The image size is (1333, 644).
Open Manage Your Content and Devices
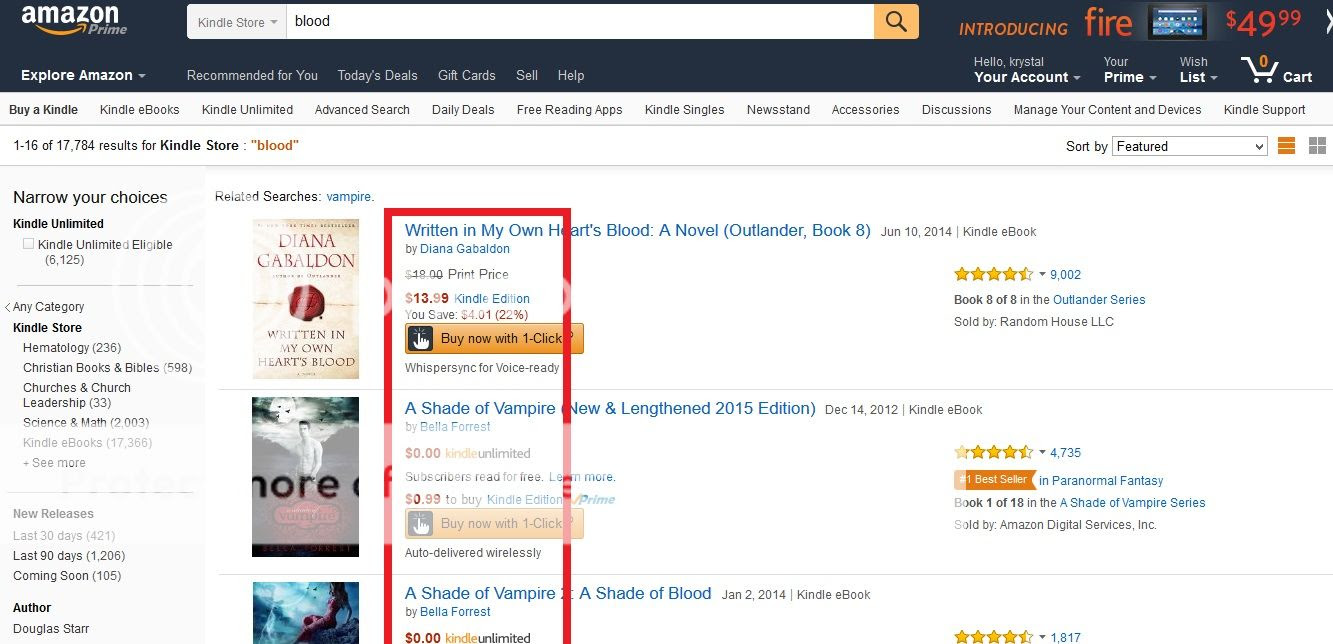(1107, 110)
